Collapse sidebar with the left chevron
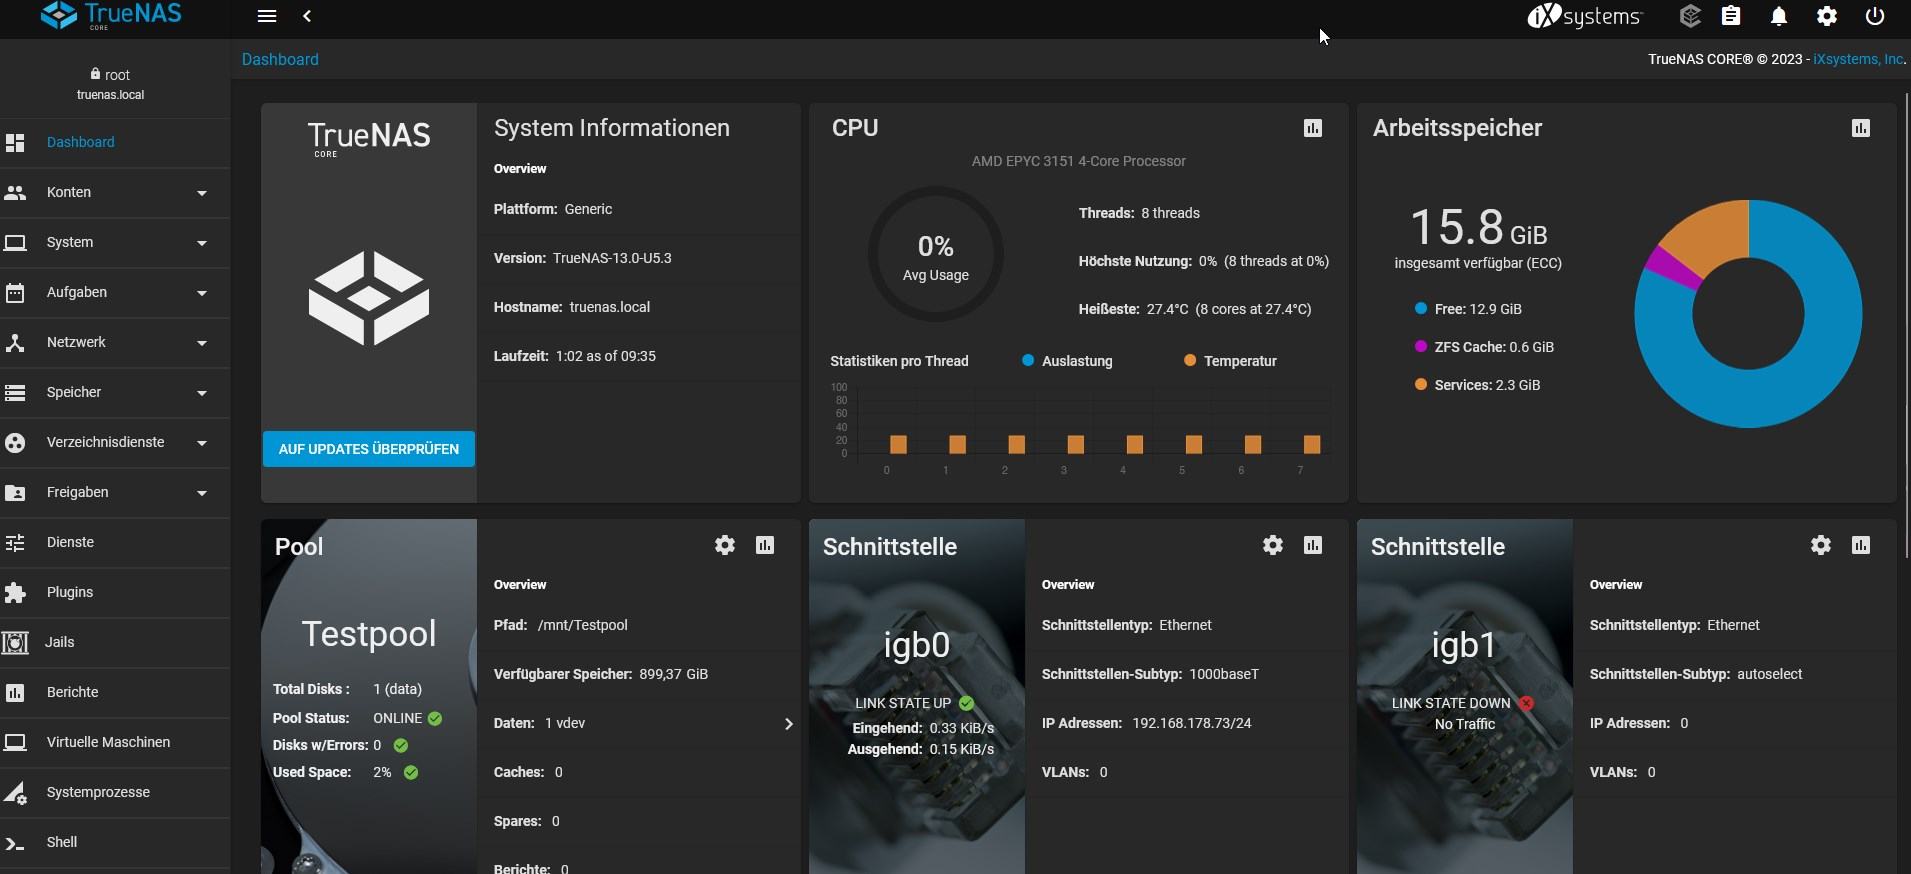The width and height of the screenshot is (1911, 874). [307, 16]
